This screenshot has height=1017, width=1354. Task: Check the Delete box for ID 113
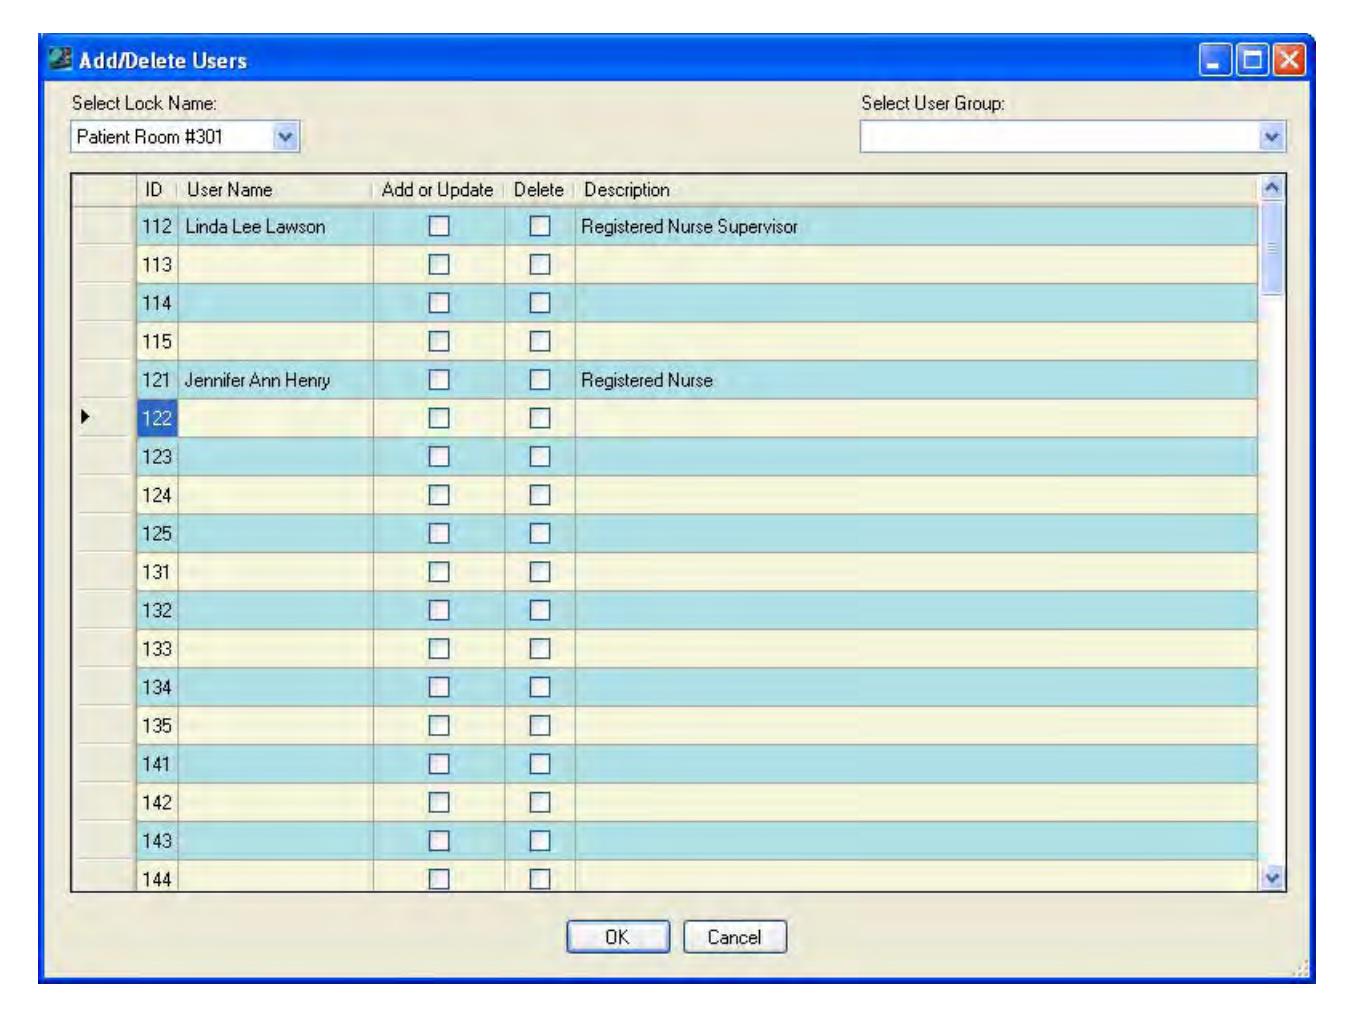[x=540, y=265]
